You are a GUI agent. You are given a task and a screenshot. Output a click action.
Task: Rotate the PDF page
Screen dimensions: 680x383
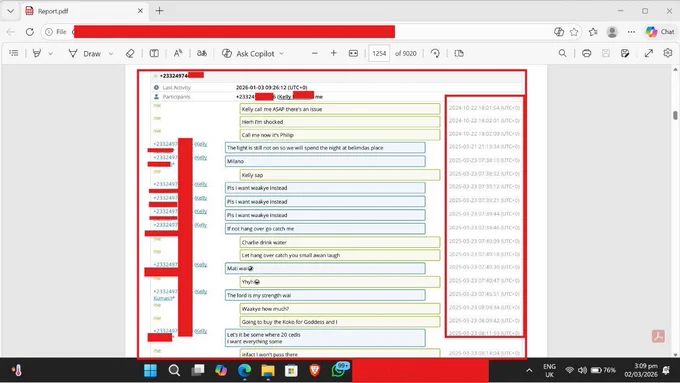click(x=435, y=53)
